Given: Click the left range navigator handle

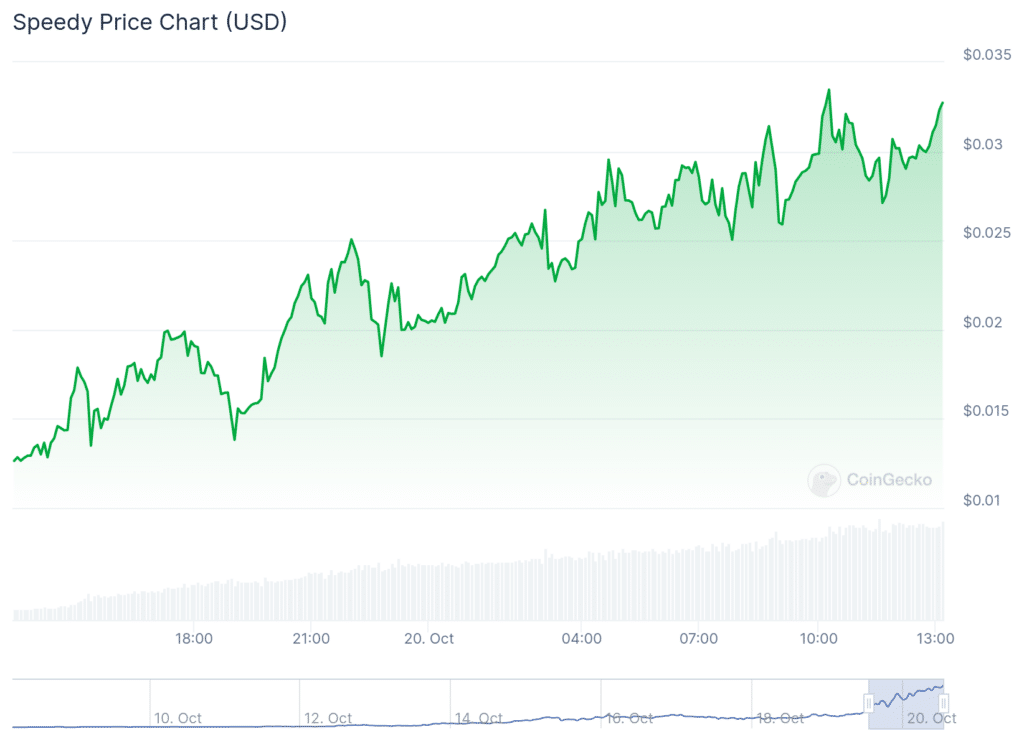Looking at the screenshot, I should pos(869,703).
